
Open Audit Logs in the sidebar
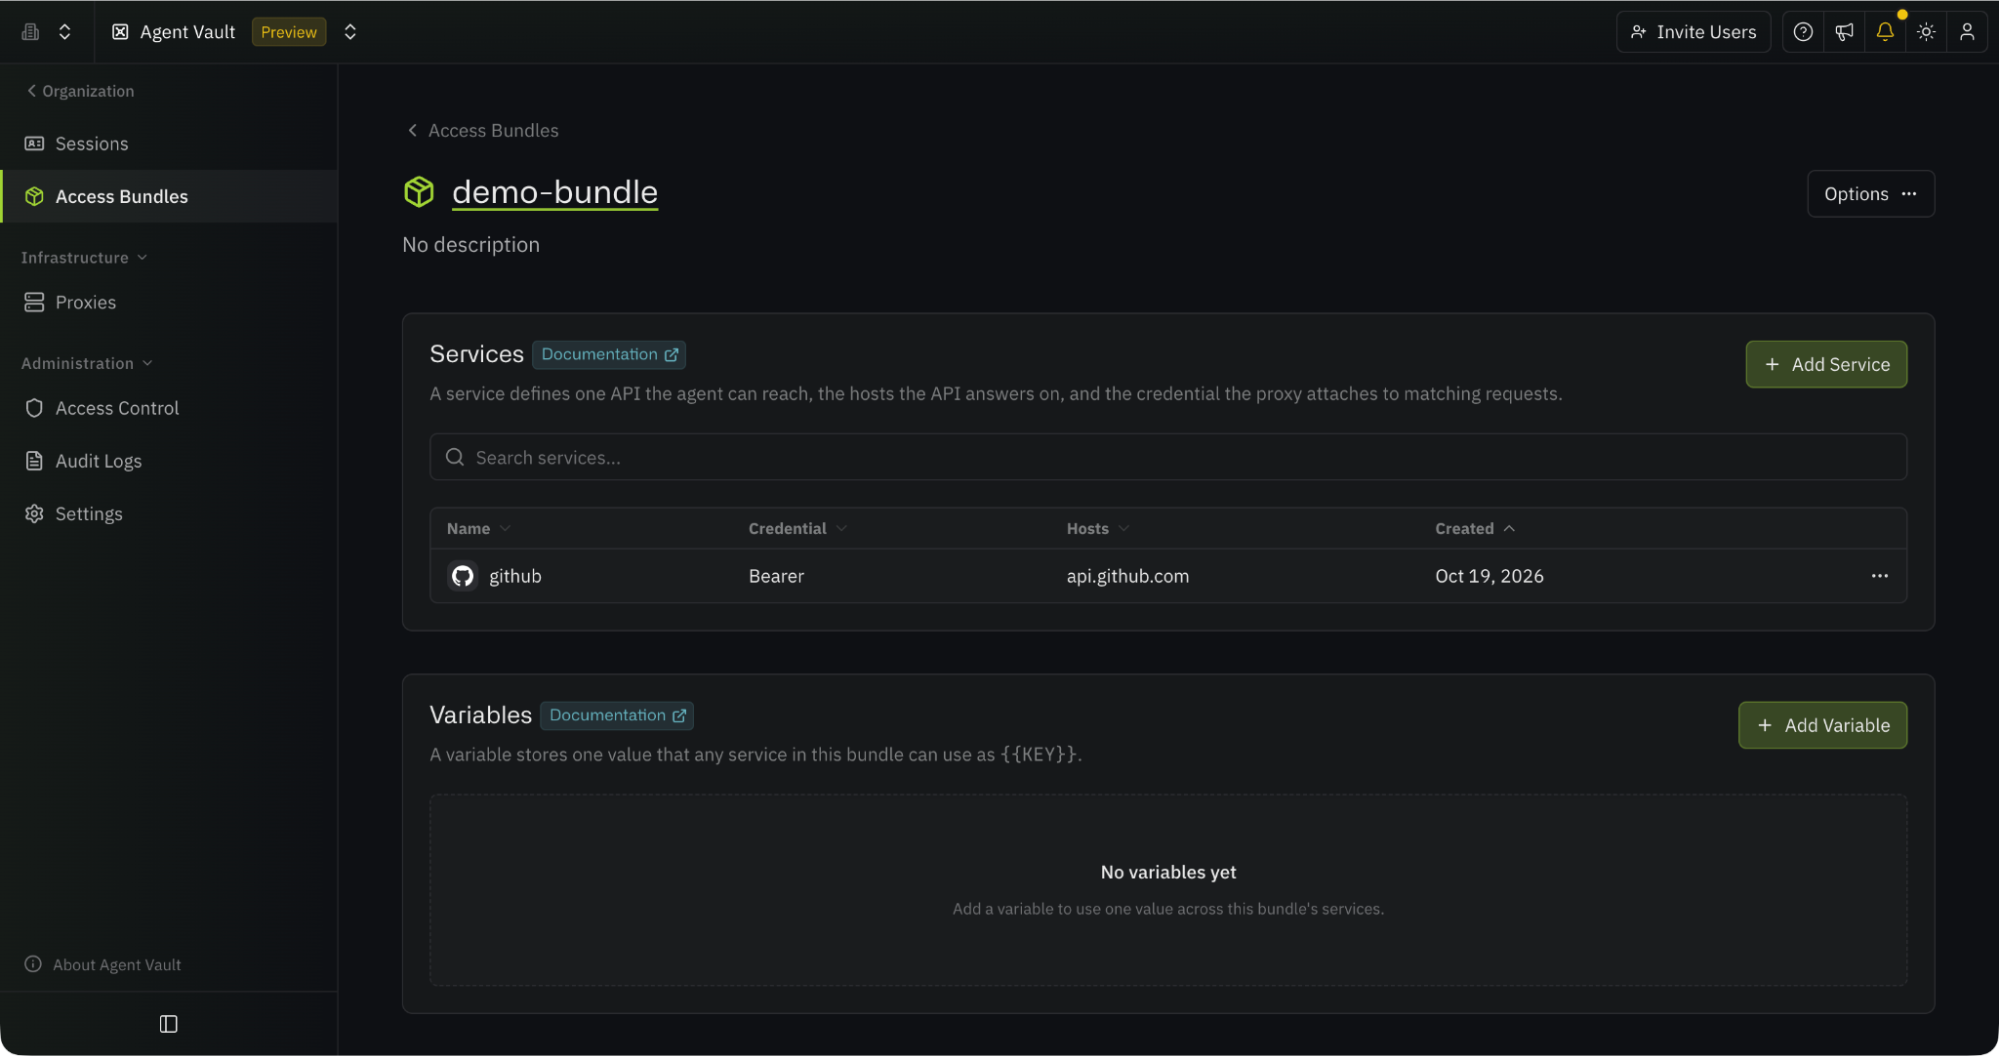click(169, 461)
